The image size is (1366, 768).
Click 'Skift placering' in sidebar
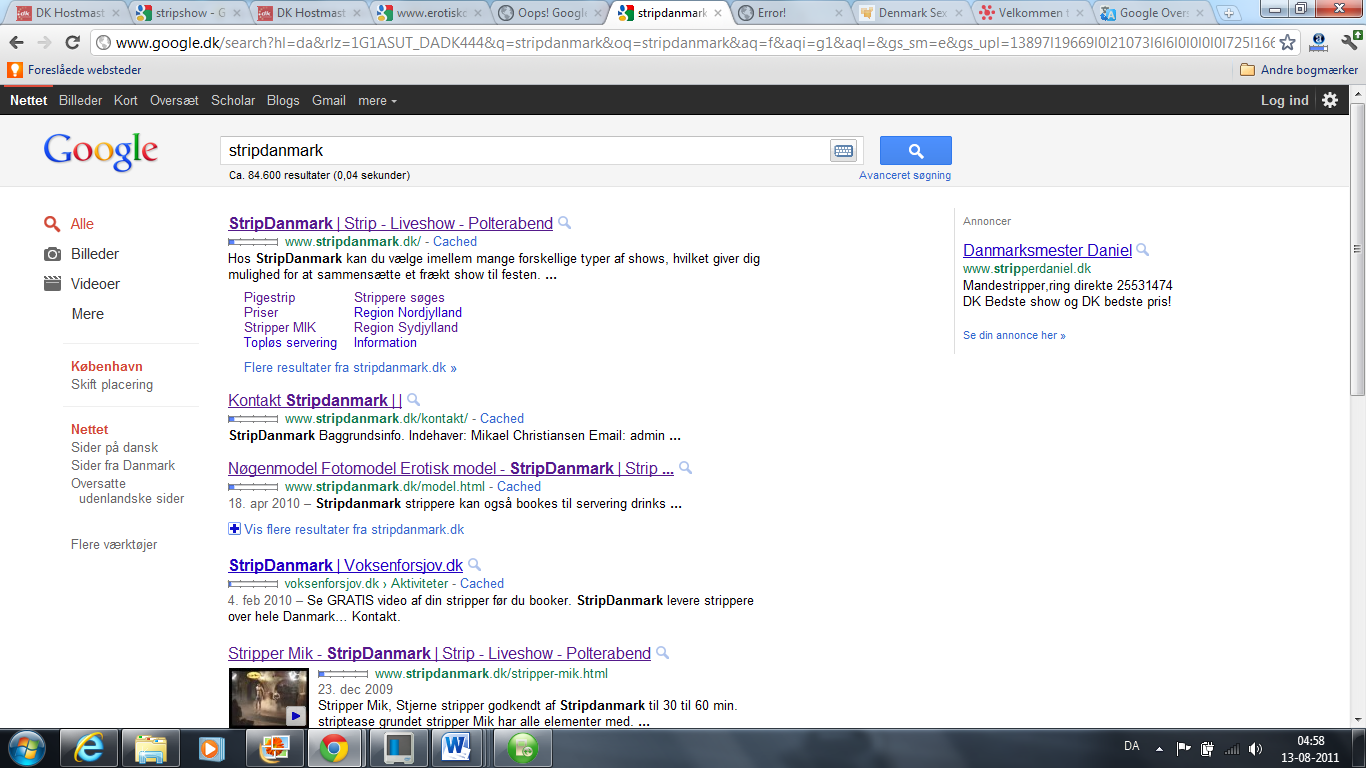pos(112,385)
